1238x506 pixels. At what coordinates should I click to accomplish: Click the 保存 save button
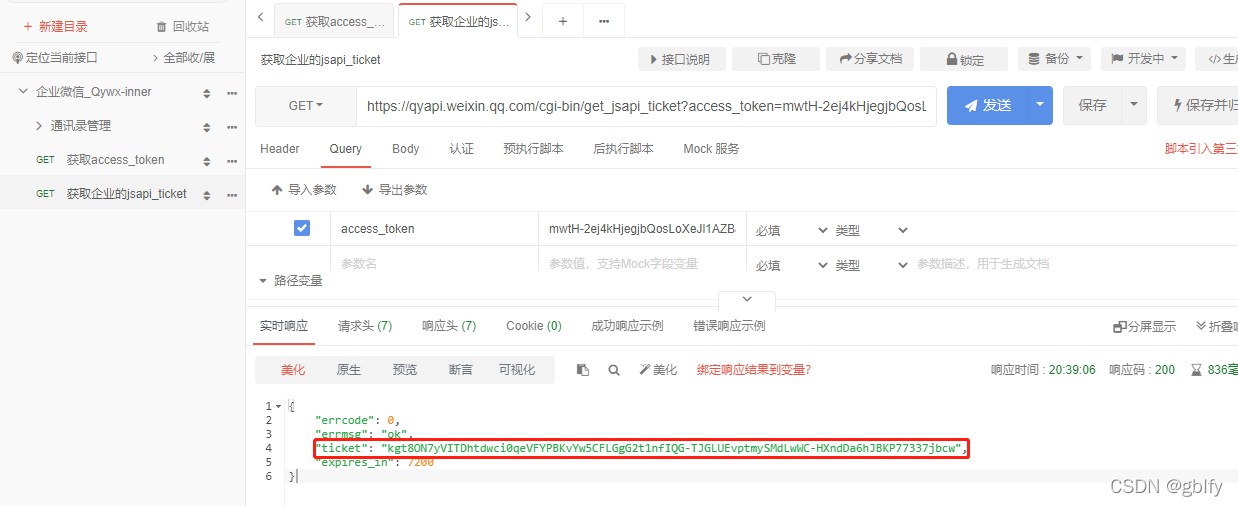[x=1092, y=105]
